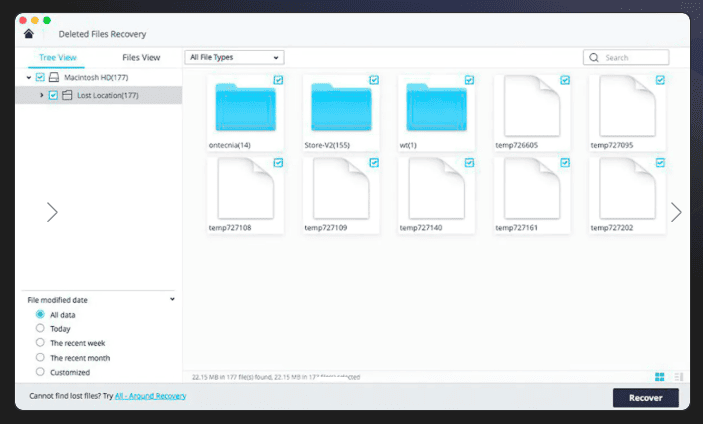This screenshot has height=424, width=703.
Task: Uncheck the temp727108 file checkbox
Action: 278,162
